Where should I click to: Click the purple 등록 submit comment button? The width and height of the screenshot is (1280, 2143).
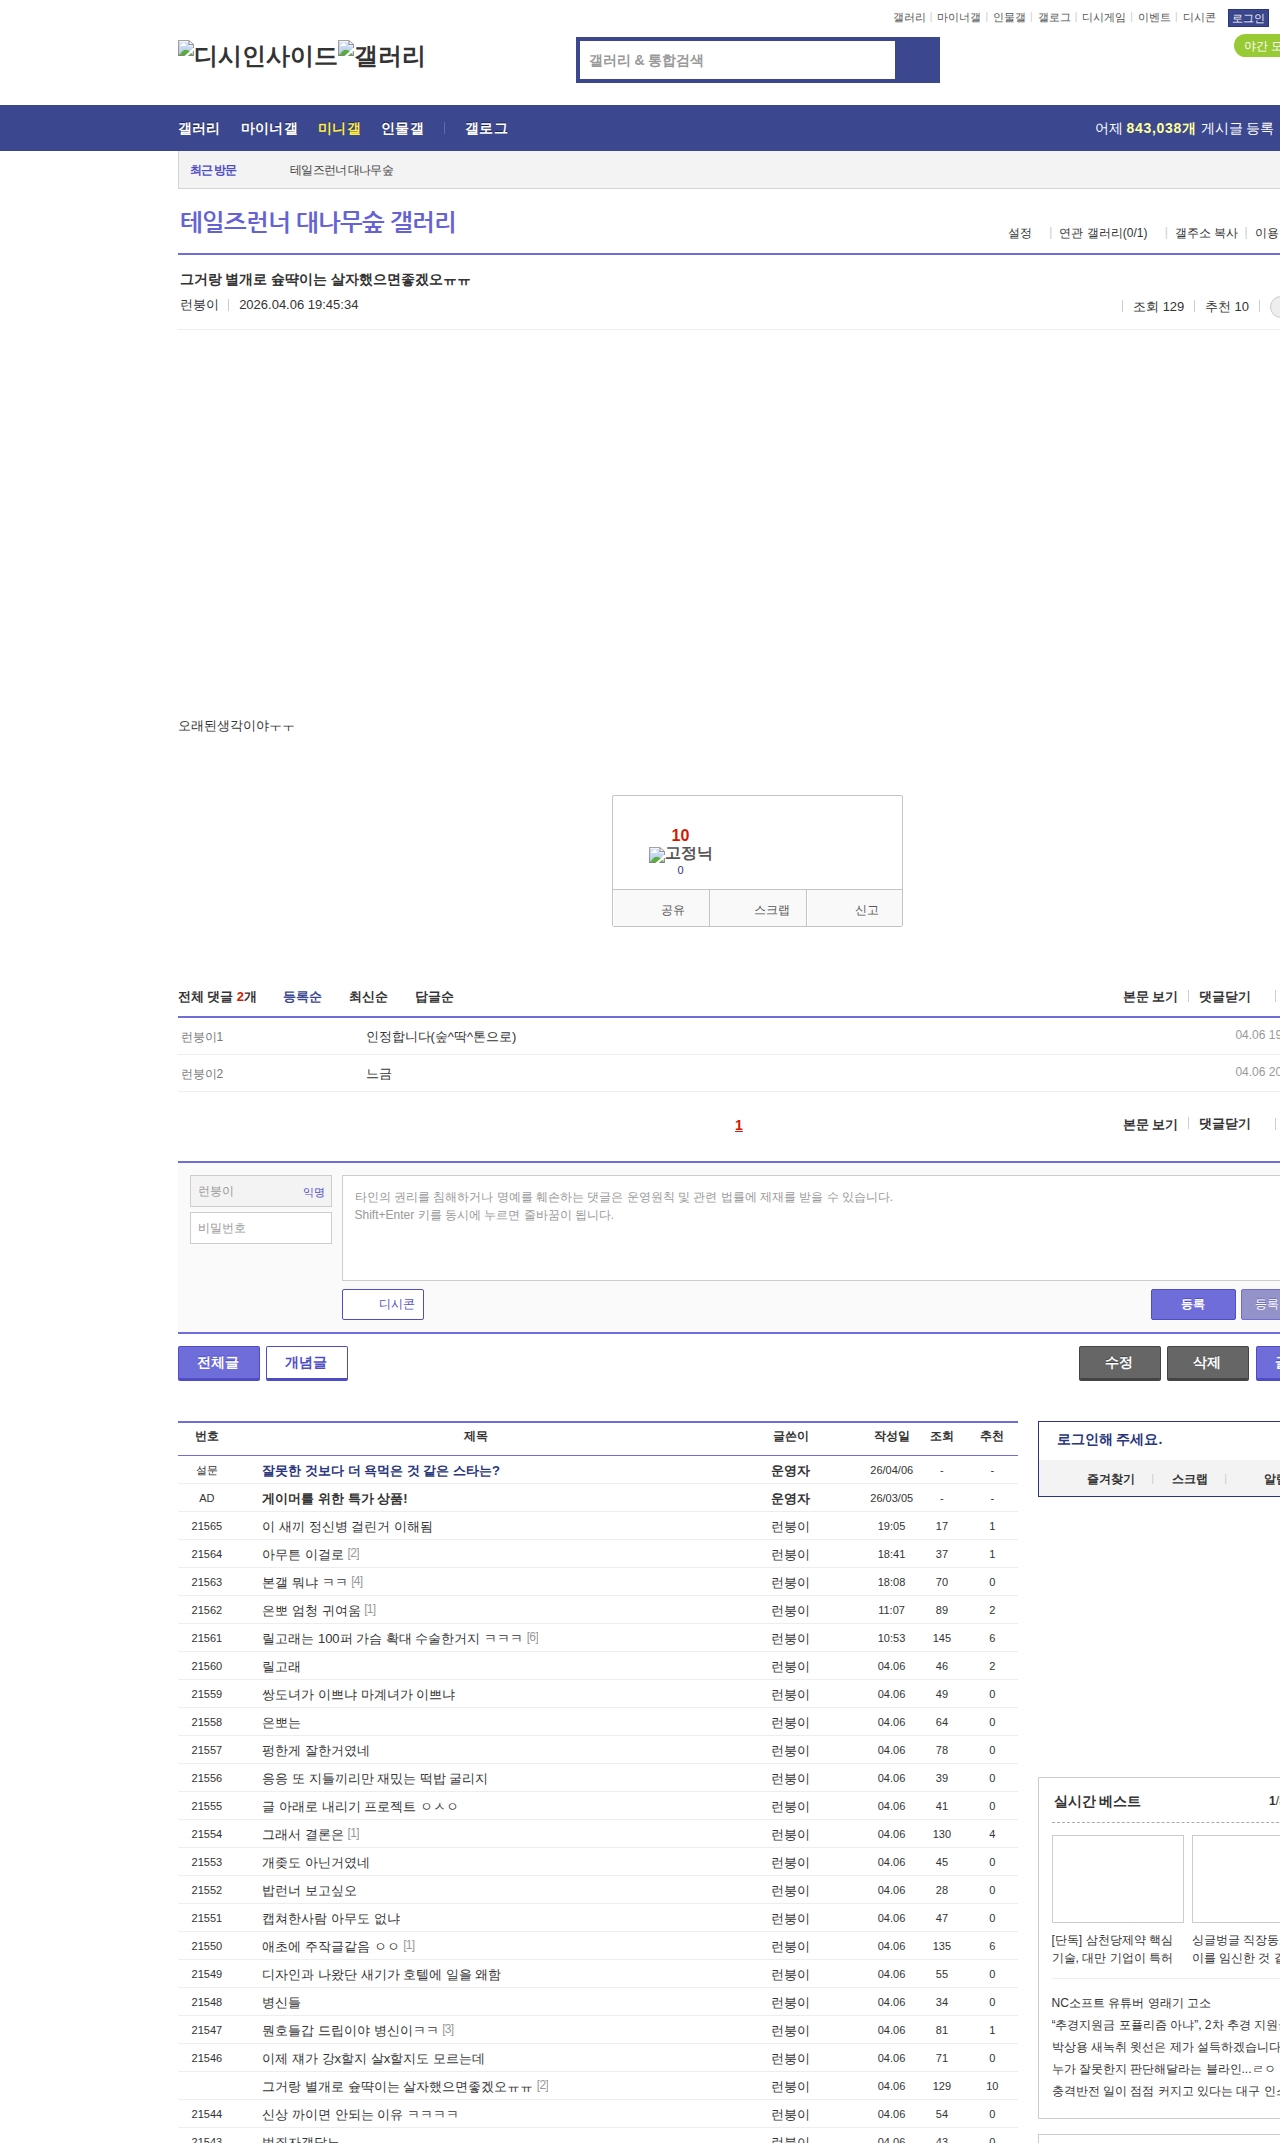pyautogui.click(x=1192, y=1304)
